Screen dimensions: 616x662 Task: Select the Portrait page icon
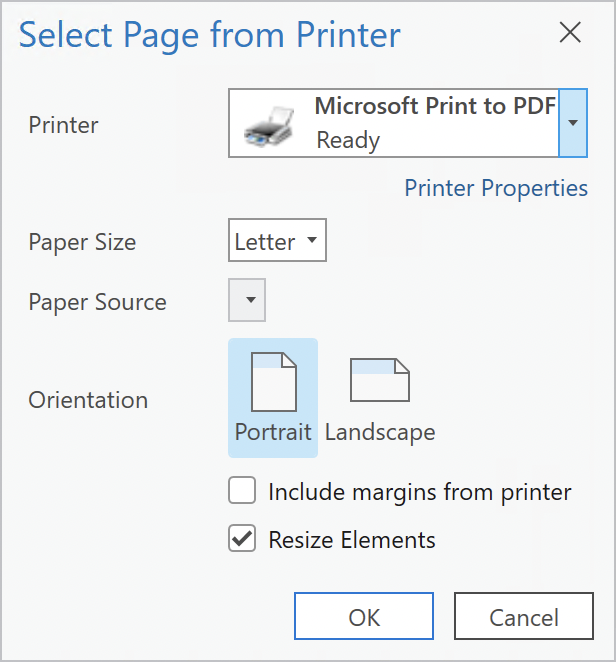(x=273, y=382)
